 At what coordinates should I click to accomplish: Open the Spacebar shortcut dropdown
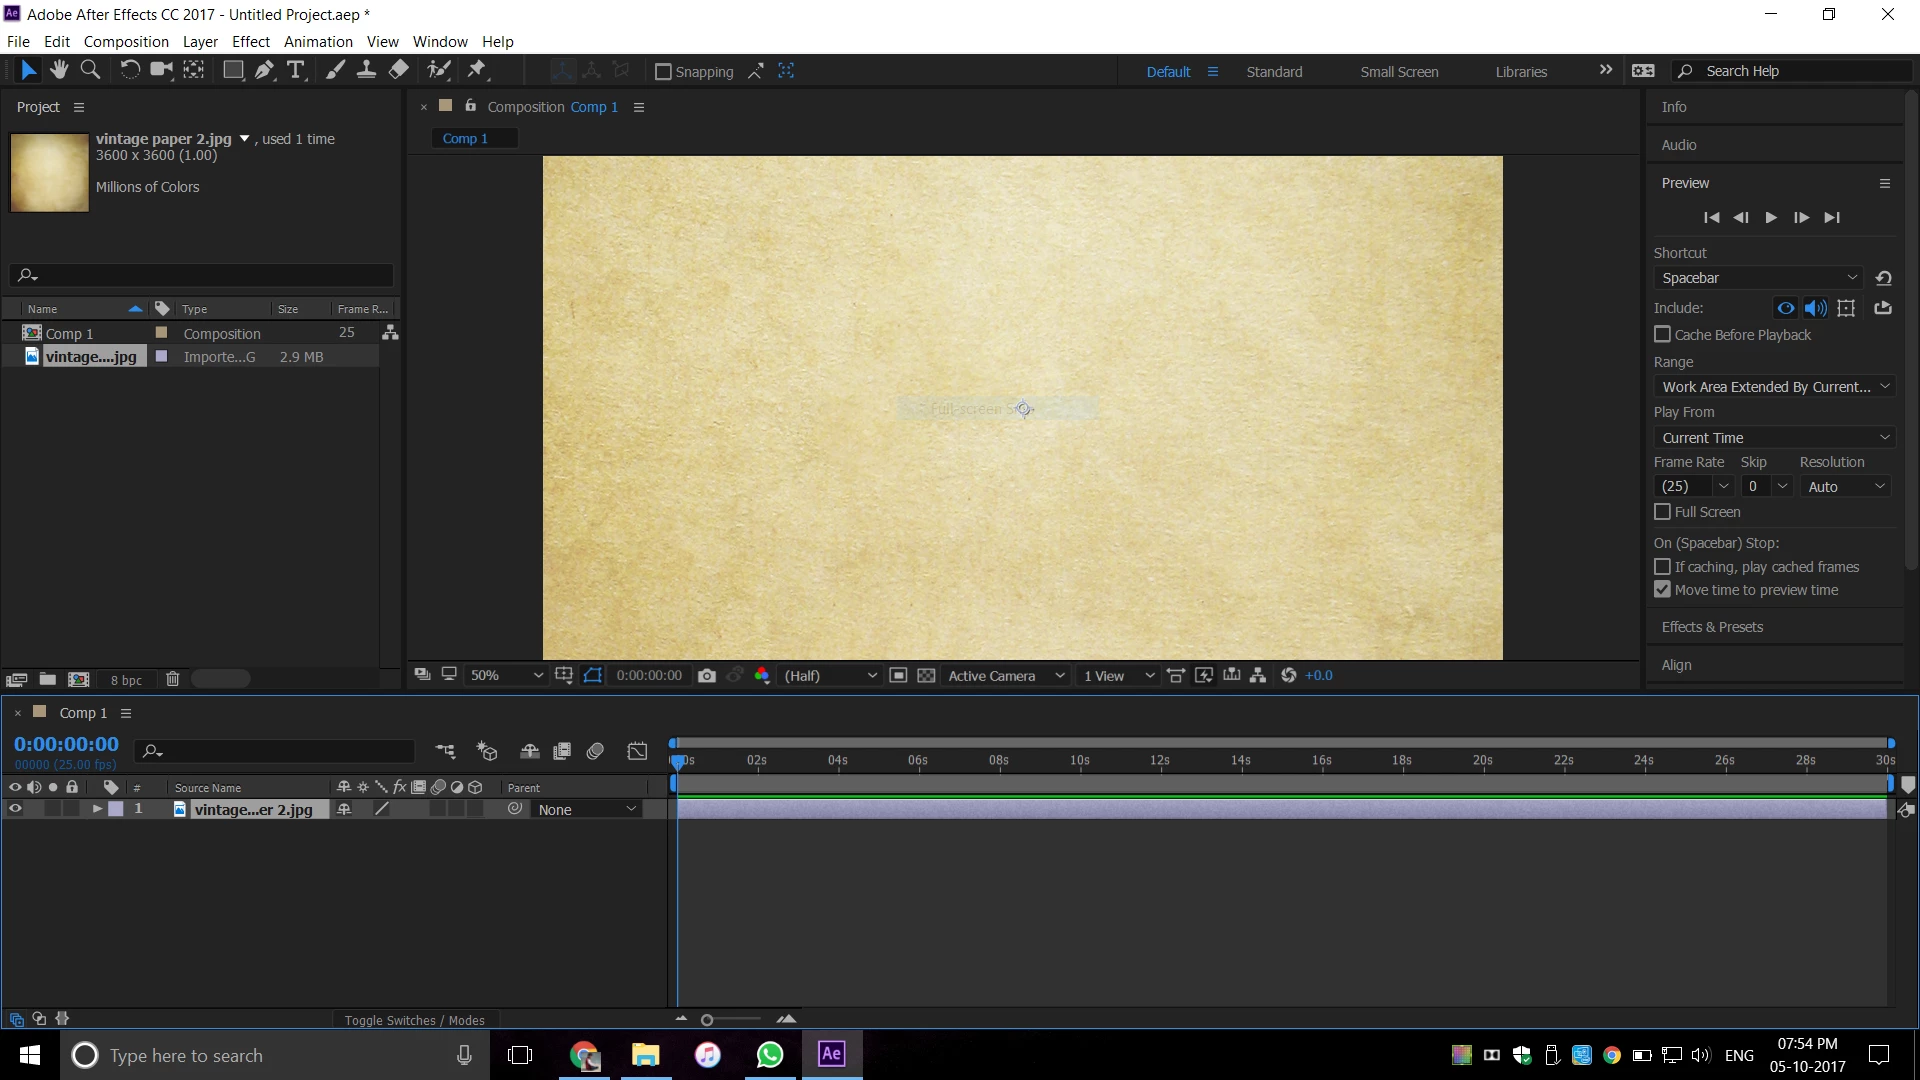(x=1759, y=278)
